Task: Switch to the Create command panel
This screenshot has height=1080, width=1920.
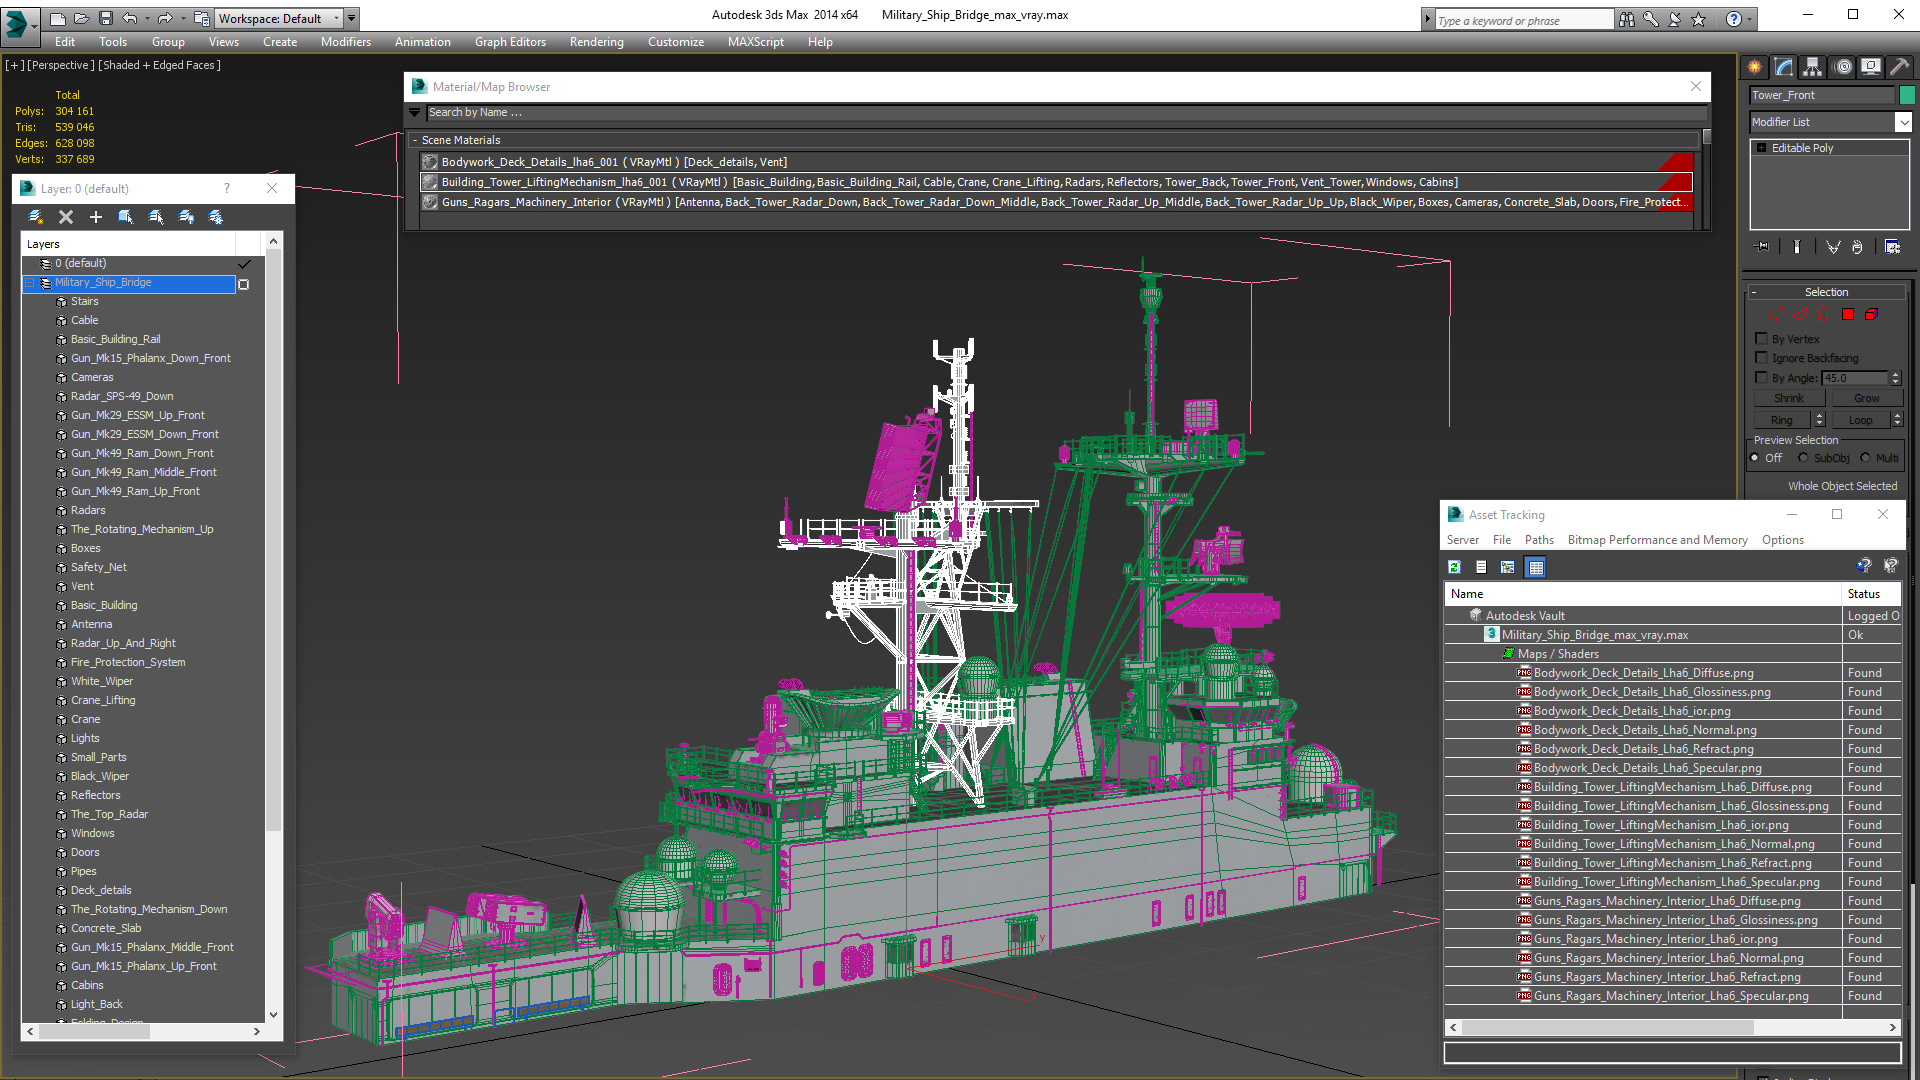Action: click(1755, 67)
